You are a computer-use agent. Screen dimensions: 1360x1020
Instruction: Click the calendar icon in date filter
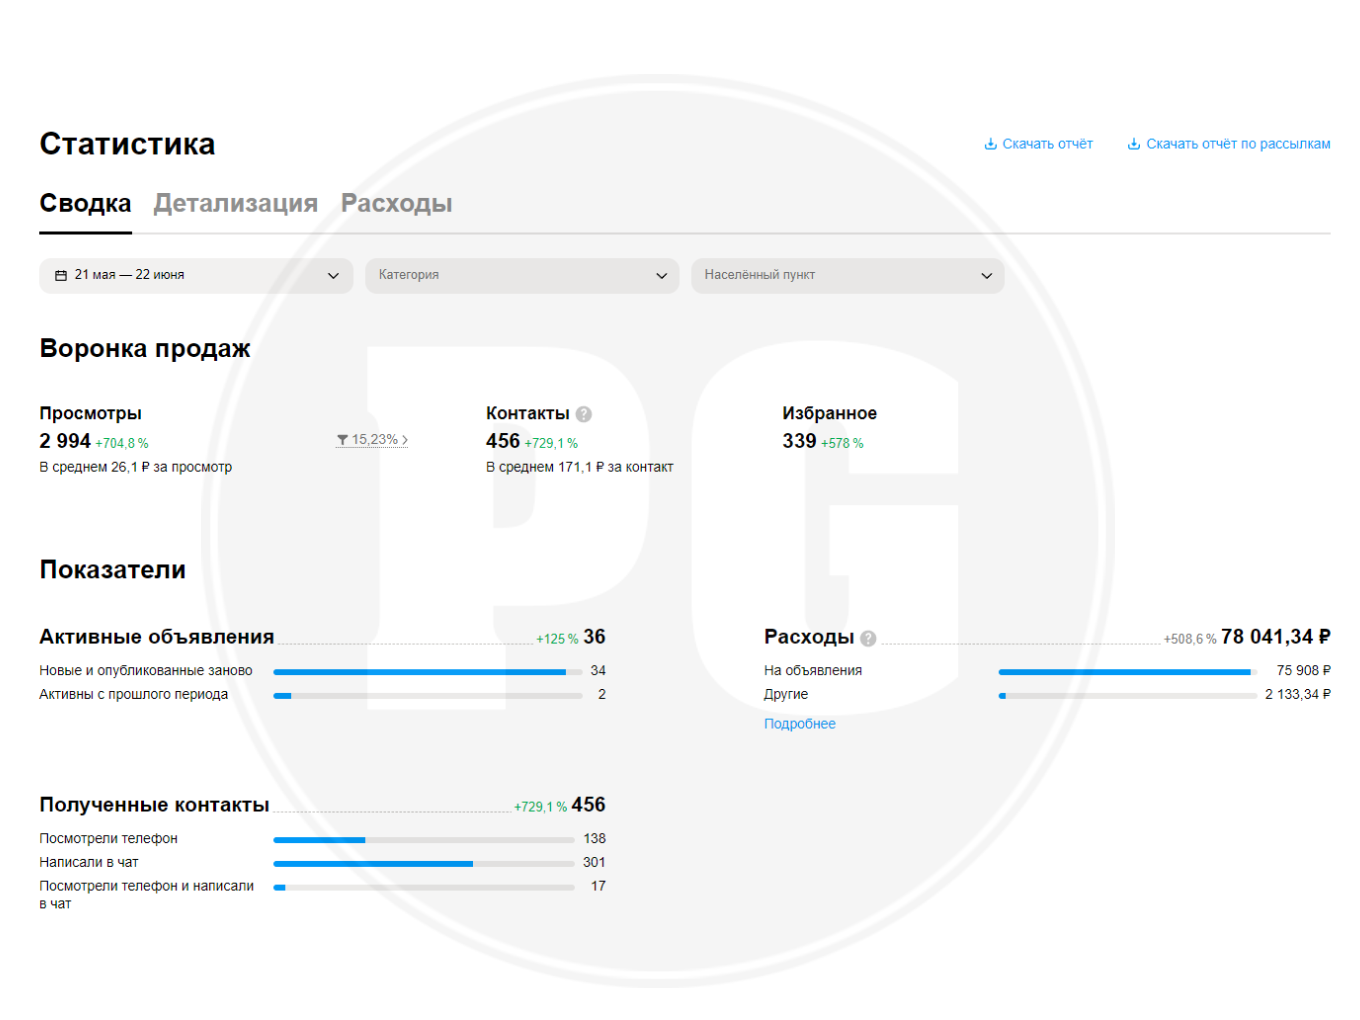[61, 275]
